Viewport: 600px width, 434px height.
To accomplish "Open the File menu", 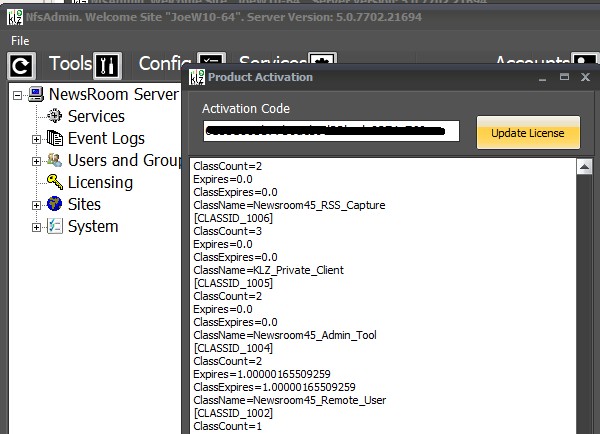I will point(20,41).
